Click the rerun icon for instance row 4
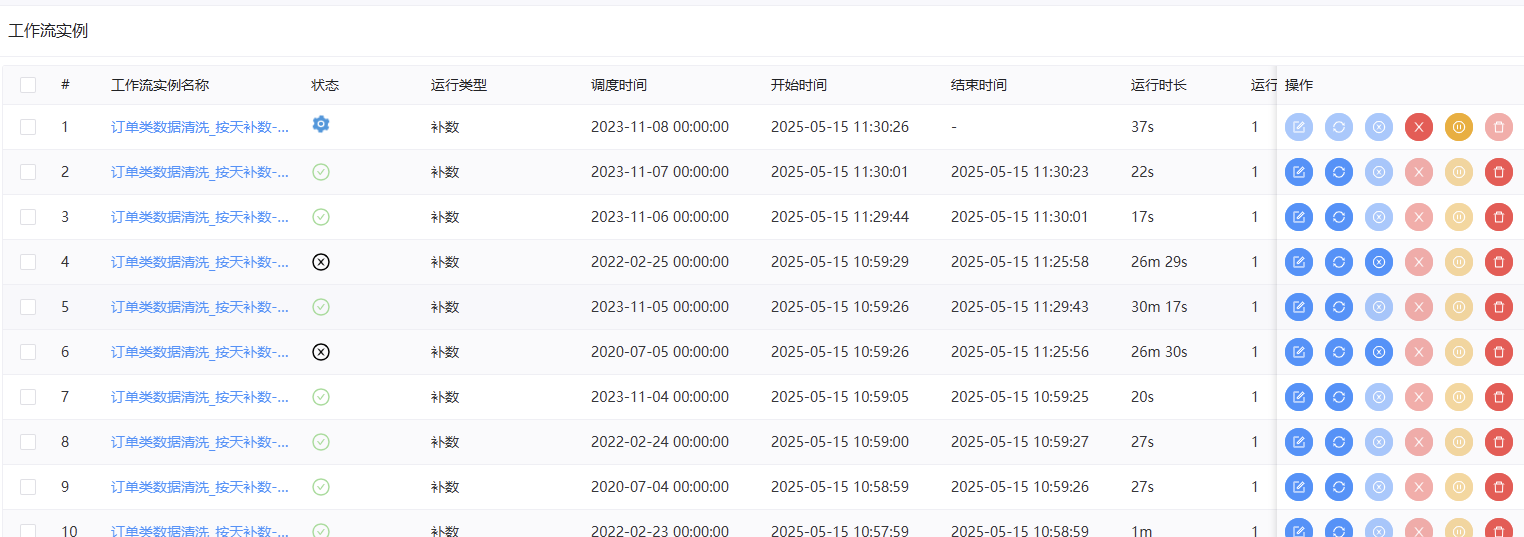The width and height of the screenshot is (1524, 537). [1338, 262]
